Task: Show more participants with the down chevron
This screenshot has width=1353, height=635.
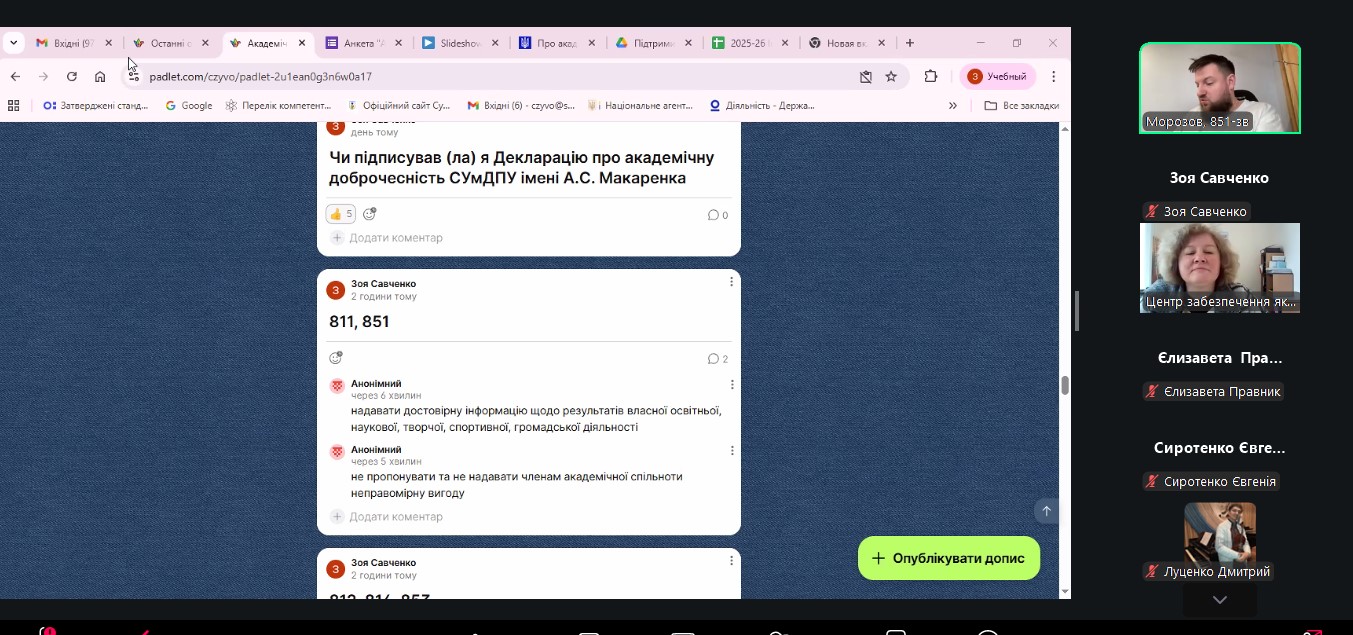Action: (1219, 600)
